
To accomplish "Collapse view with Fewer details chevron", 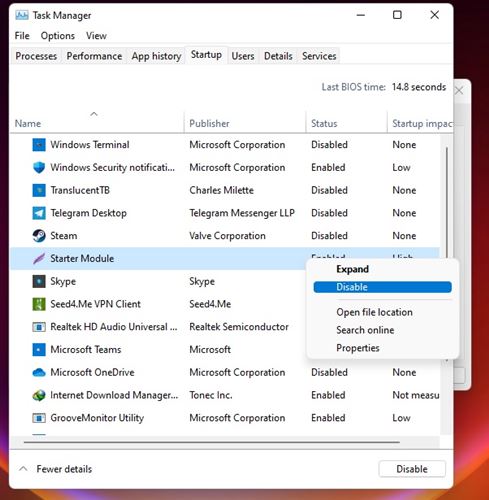I will (23, 469).
